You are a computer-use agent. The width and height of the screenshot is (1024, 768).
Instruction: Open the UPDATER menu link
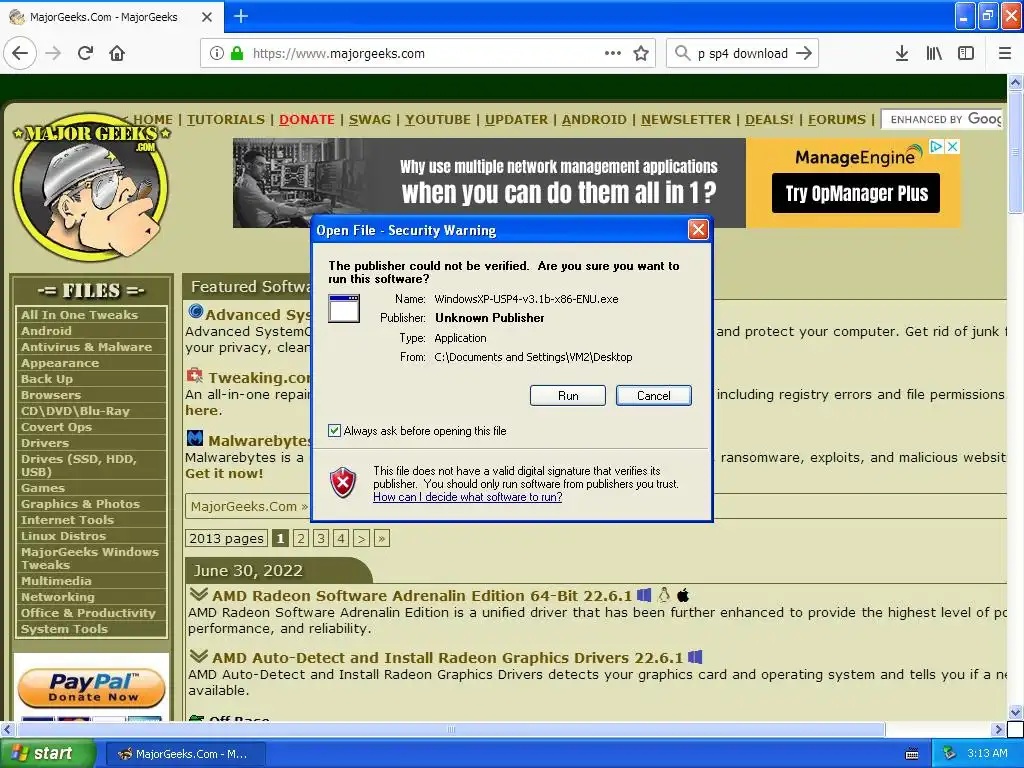pos(517,120)
